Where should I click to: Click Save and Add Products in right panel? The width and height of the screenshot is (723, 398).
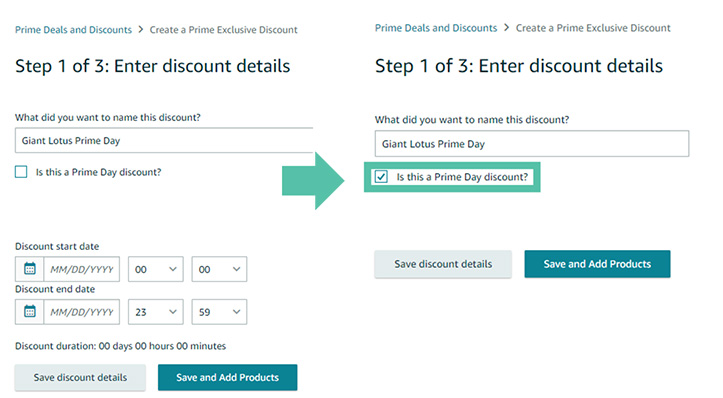597,264
